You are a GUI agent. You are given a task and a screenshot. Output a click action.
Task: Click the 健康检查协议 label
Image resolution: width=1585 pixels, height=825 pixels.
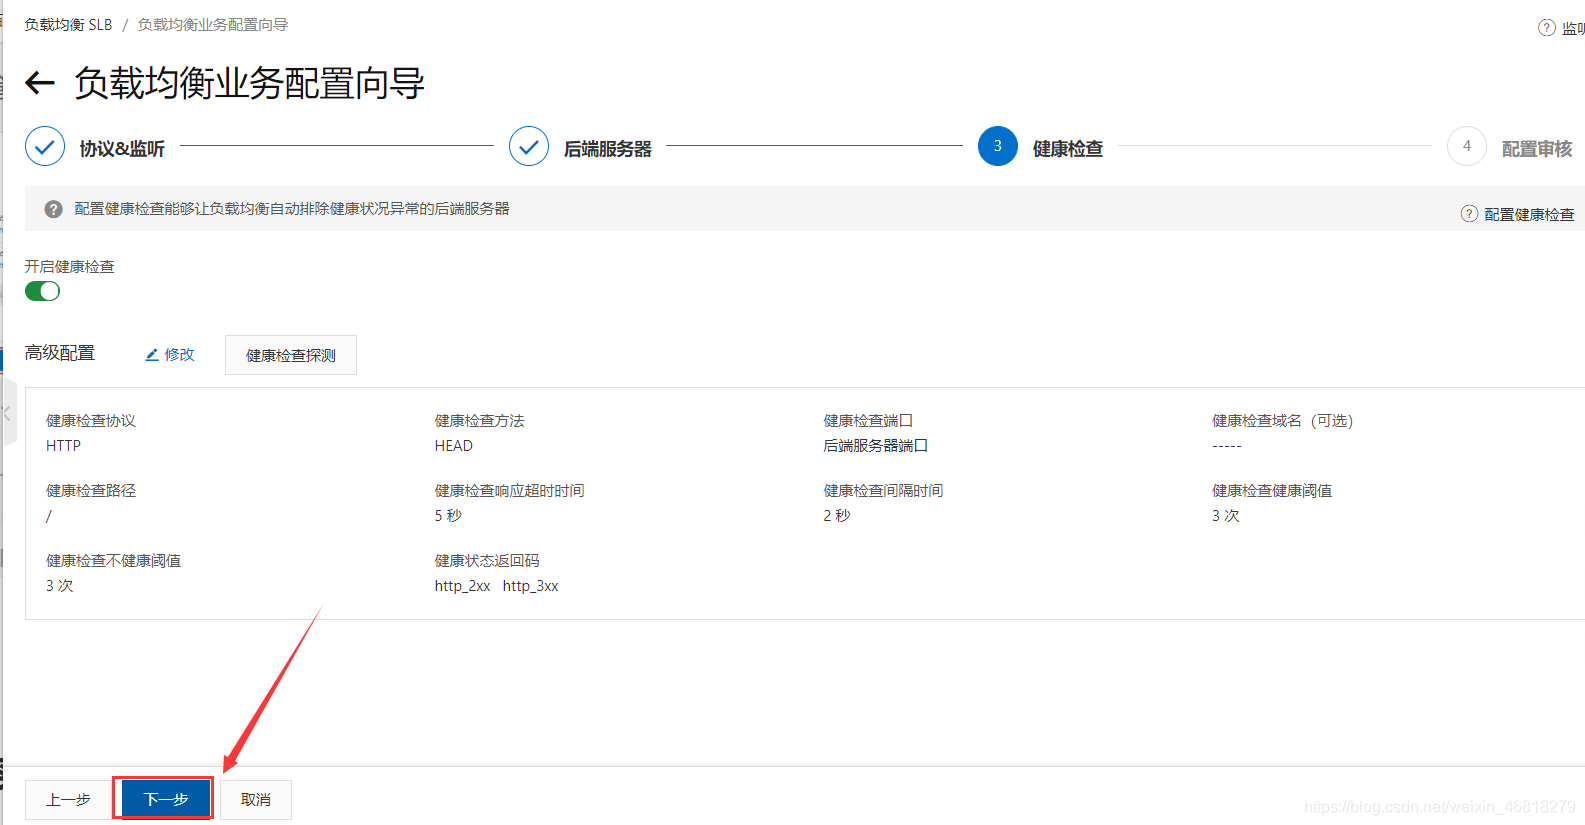click(91, 421)
